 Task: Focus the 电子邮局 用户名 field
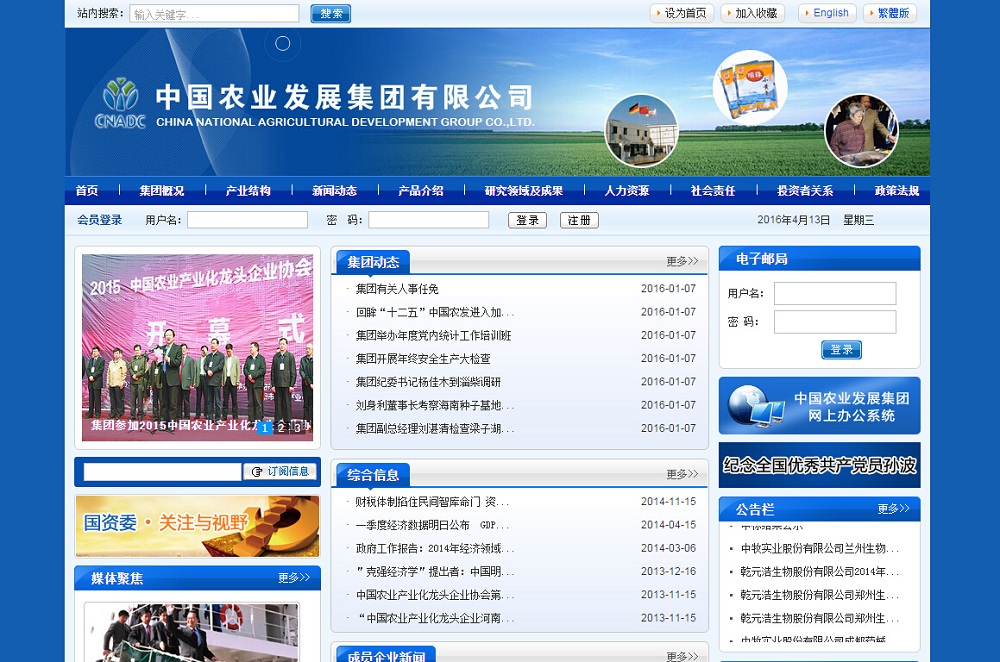click(835, 293)
